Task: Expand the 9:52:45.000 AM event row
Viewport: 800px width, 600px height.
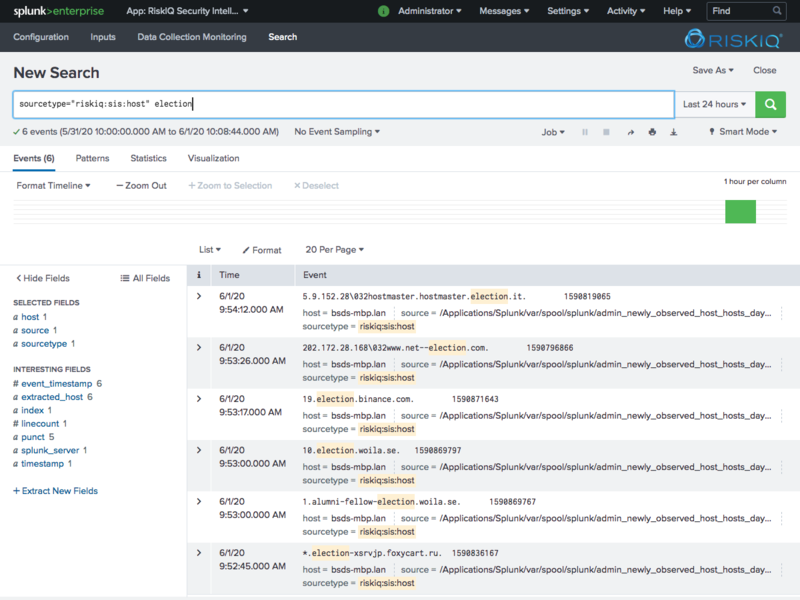Action: click(x=199, y=553)
